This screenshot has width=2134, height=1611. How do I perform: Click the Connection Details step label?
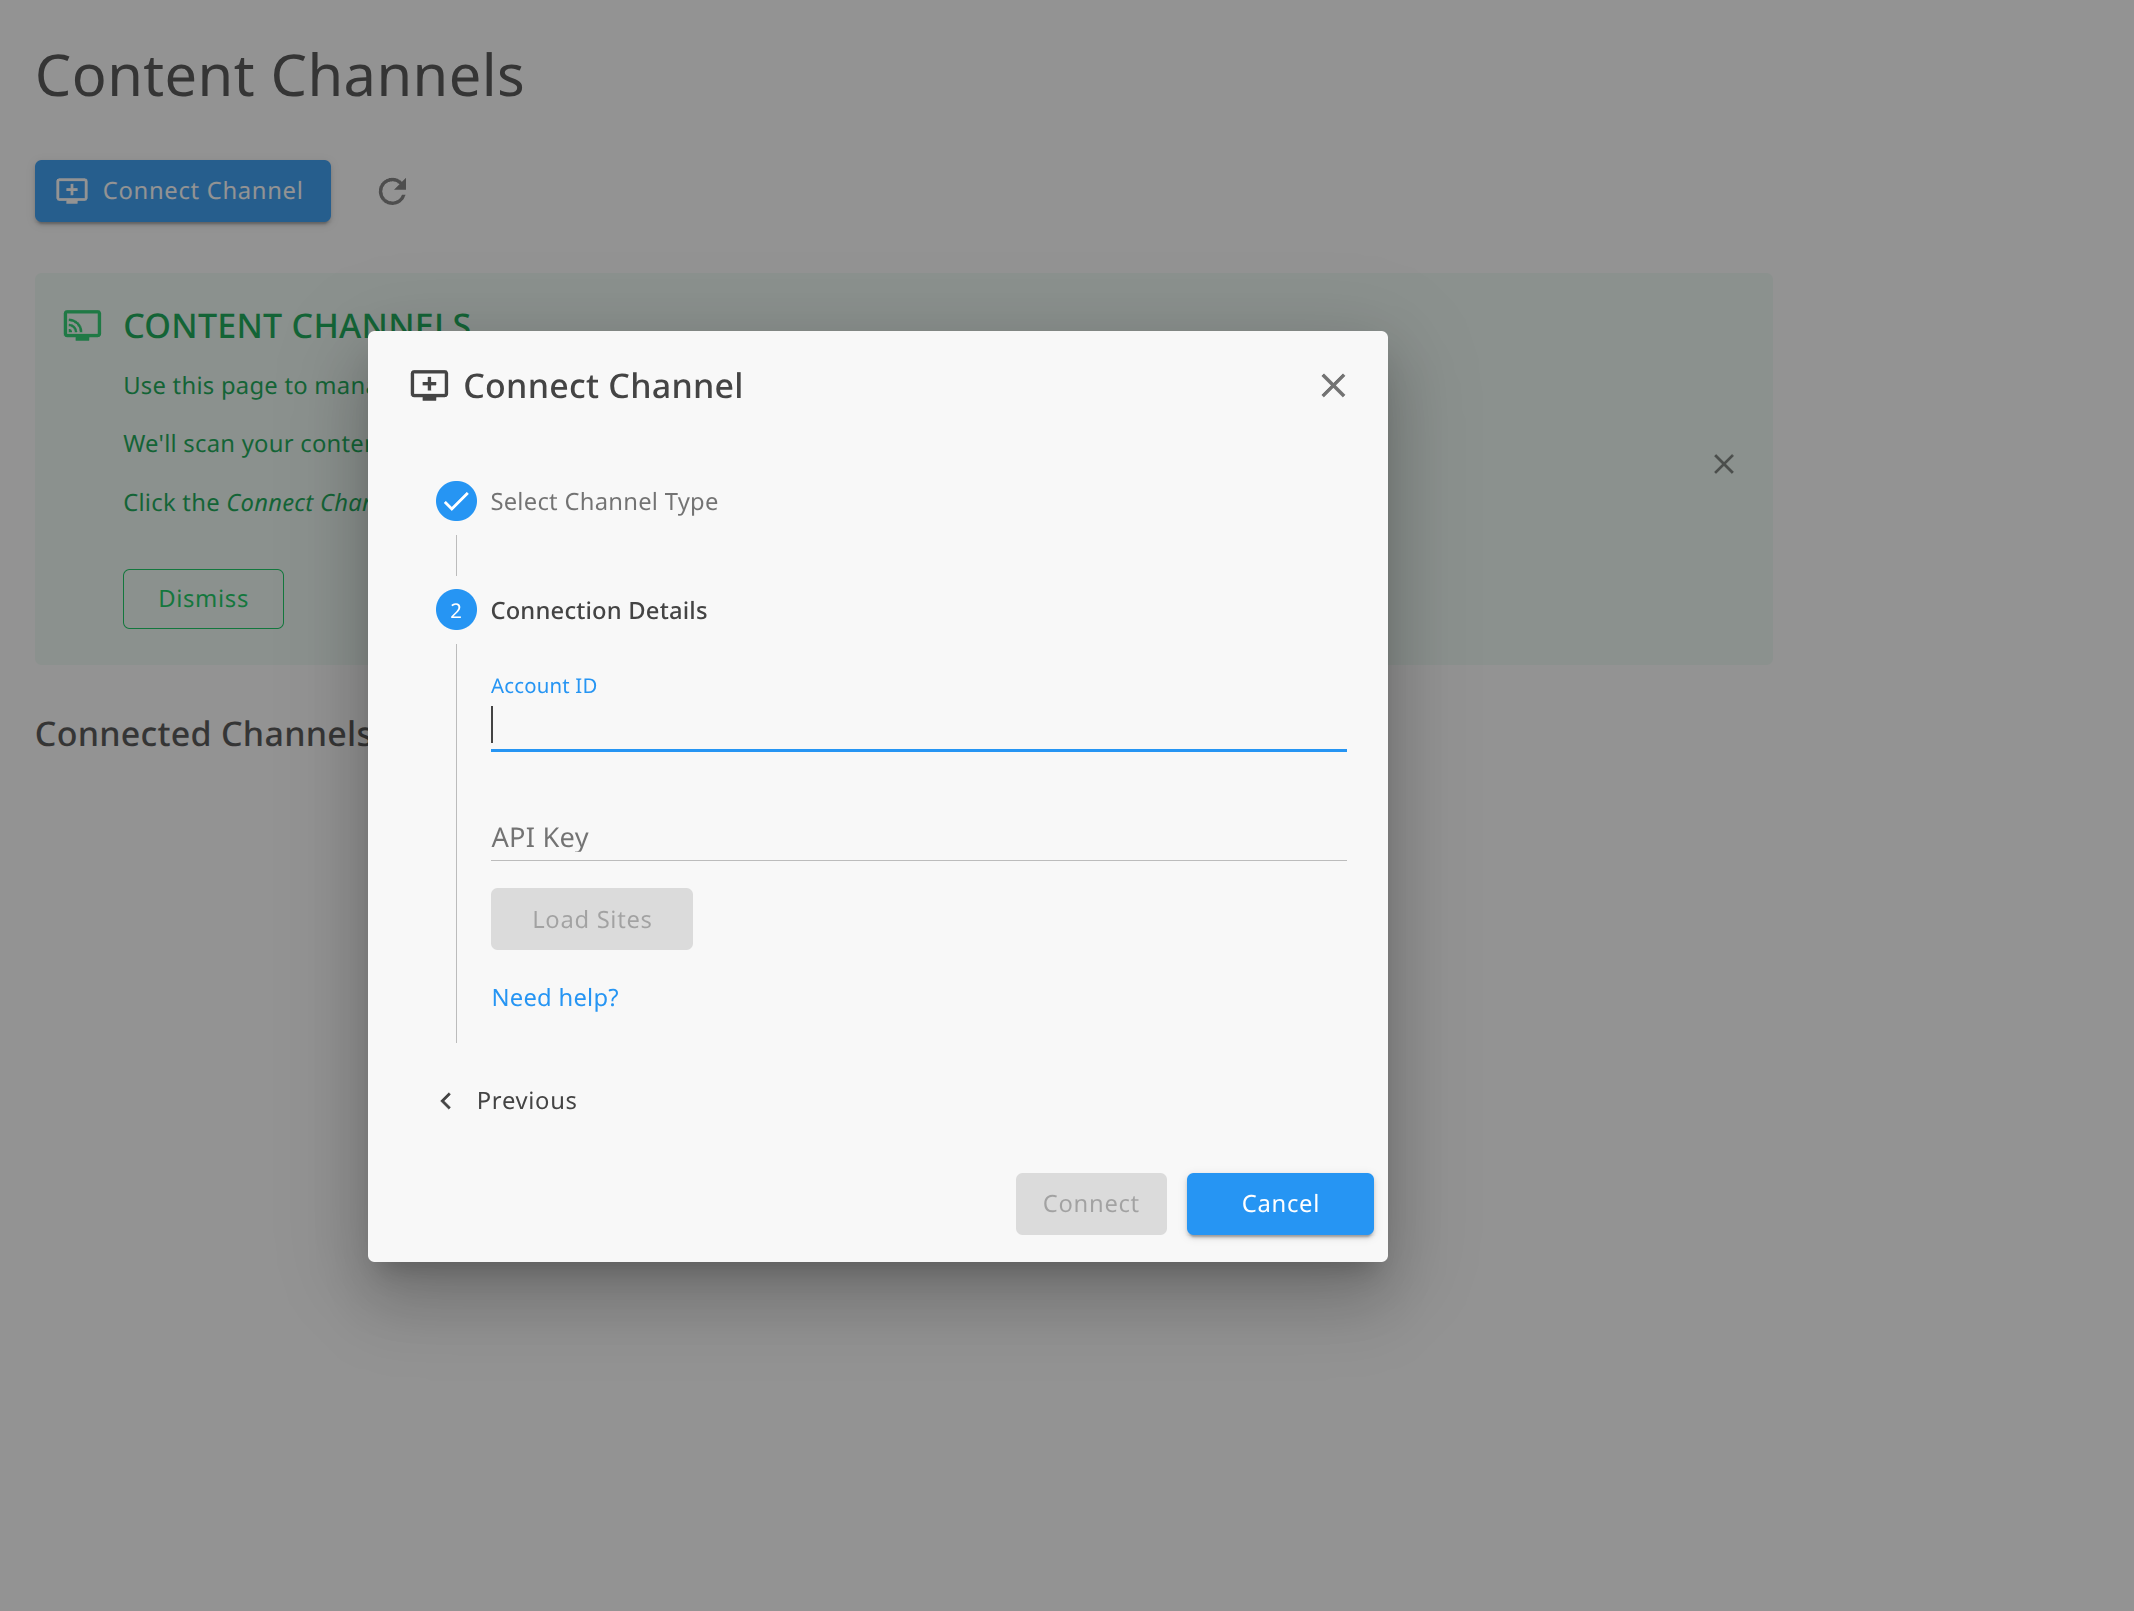(599, 610)
